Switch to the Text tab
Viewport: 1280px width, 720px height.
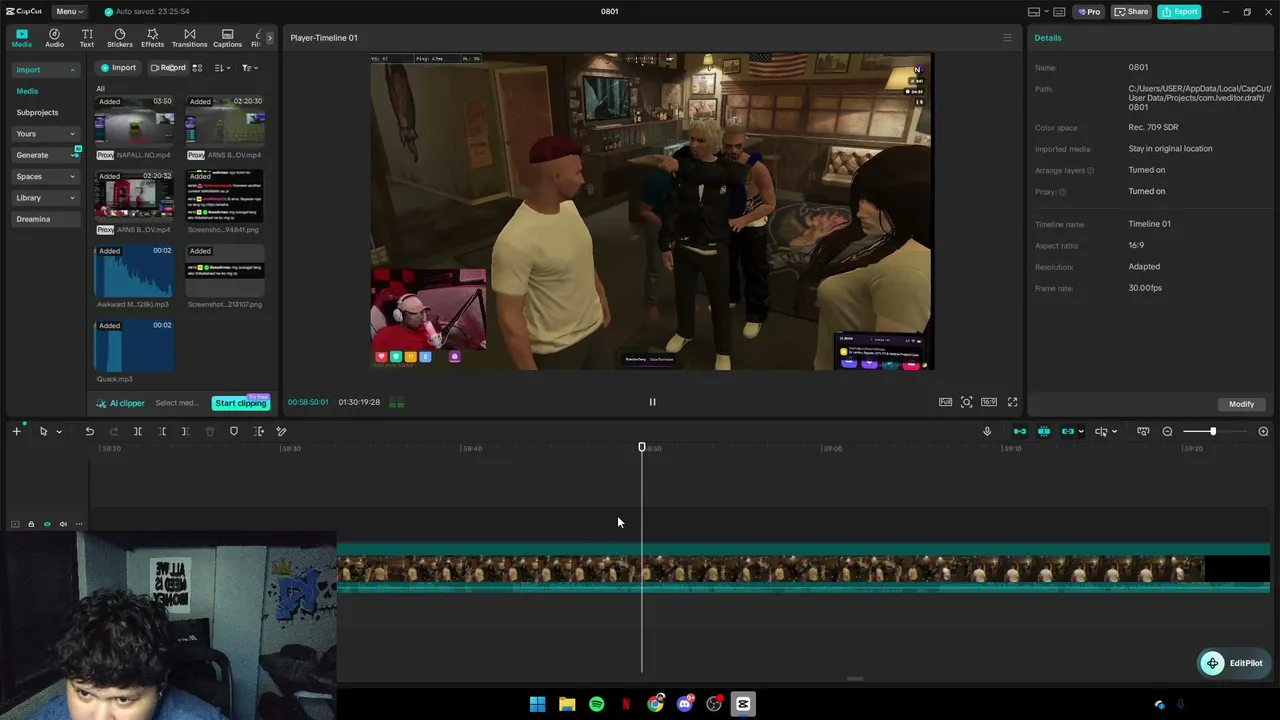(x=87, y=38)
